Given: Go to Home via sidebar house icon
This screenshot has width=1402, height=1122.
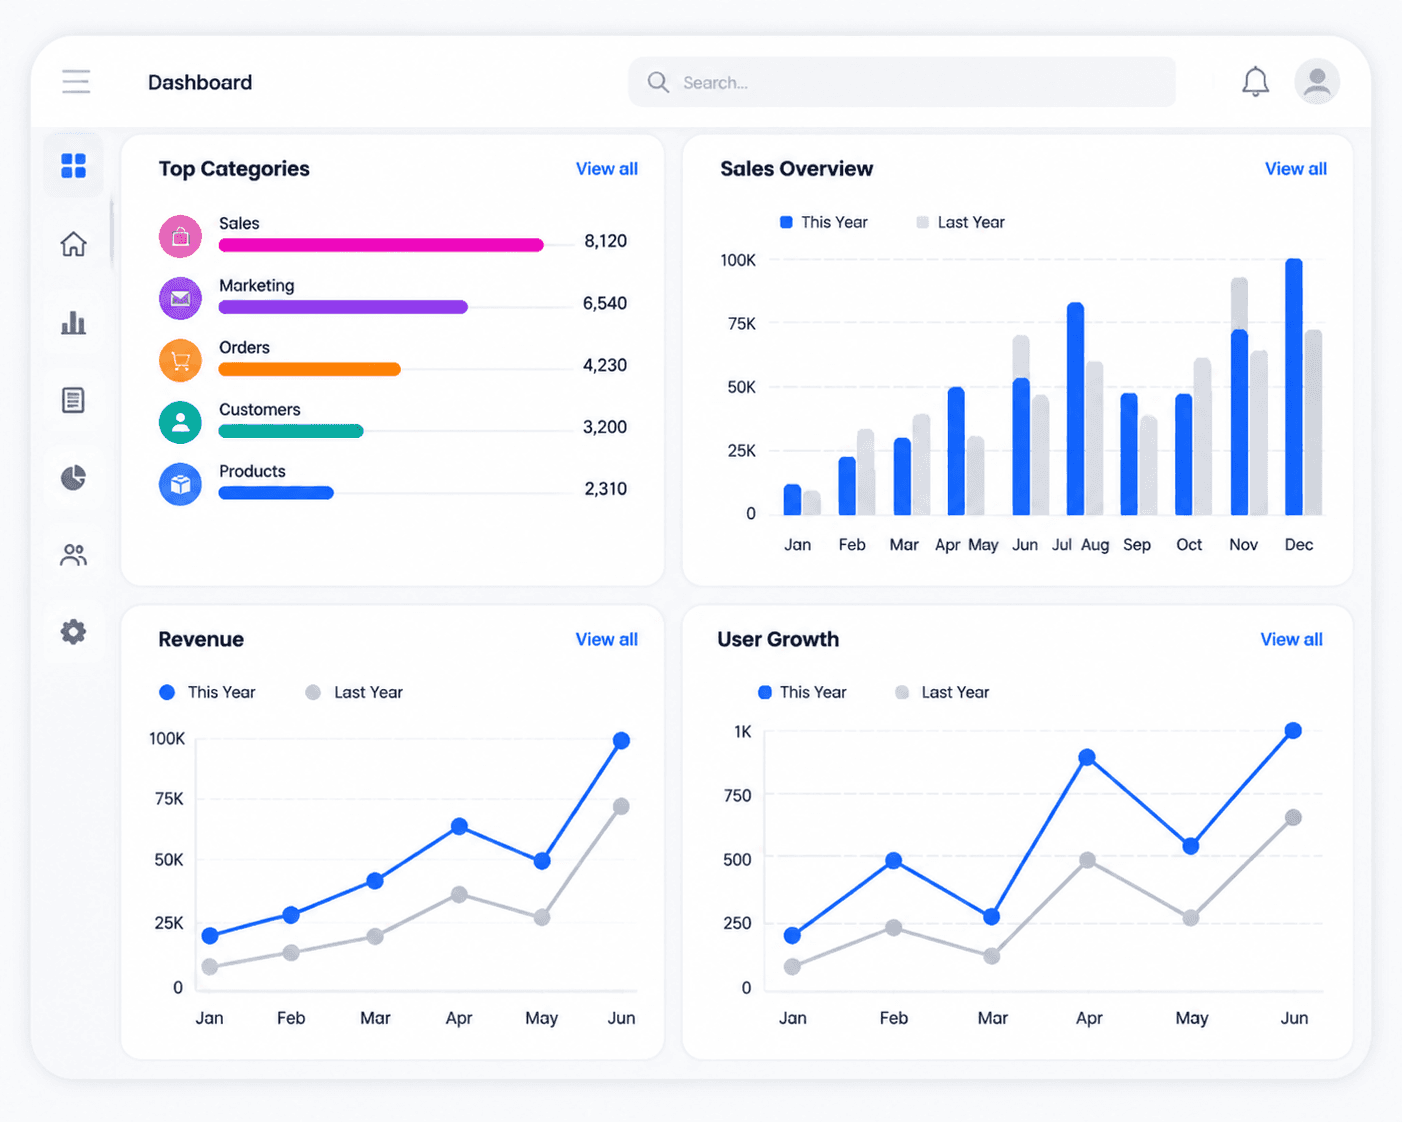Looking at the screenshot, I should click(74, 244).
